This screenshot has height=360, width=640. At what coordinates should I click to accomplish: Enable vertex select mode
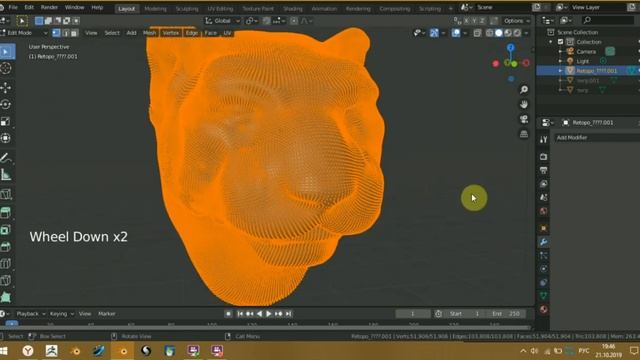pos(56,33)
